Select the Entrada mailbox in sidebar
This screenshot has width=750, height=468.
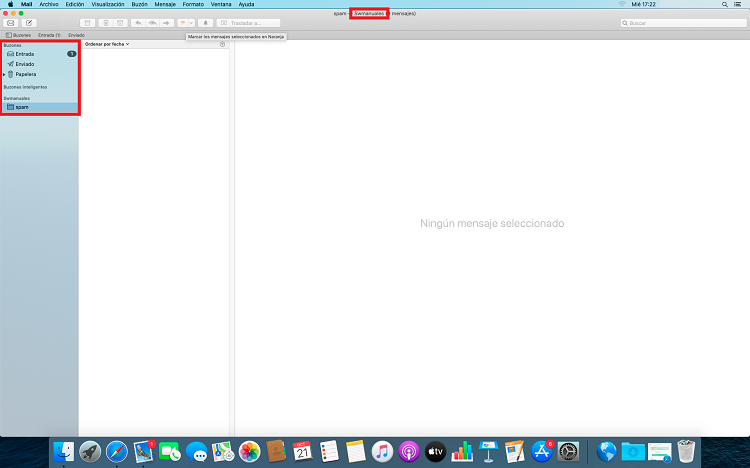click(x=40, y=54)
